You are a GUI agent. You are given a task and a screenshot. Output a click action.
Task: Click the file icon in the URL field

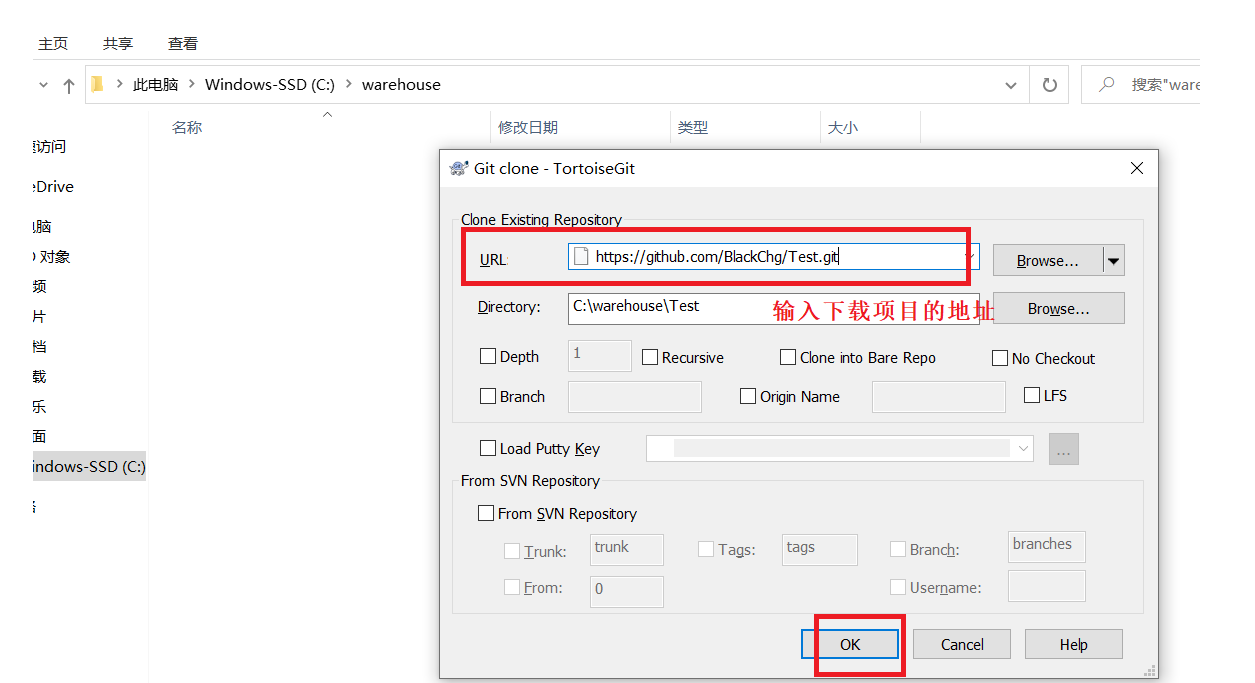pos(581,256)
